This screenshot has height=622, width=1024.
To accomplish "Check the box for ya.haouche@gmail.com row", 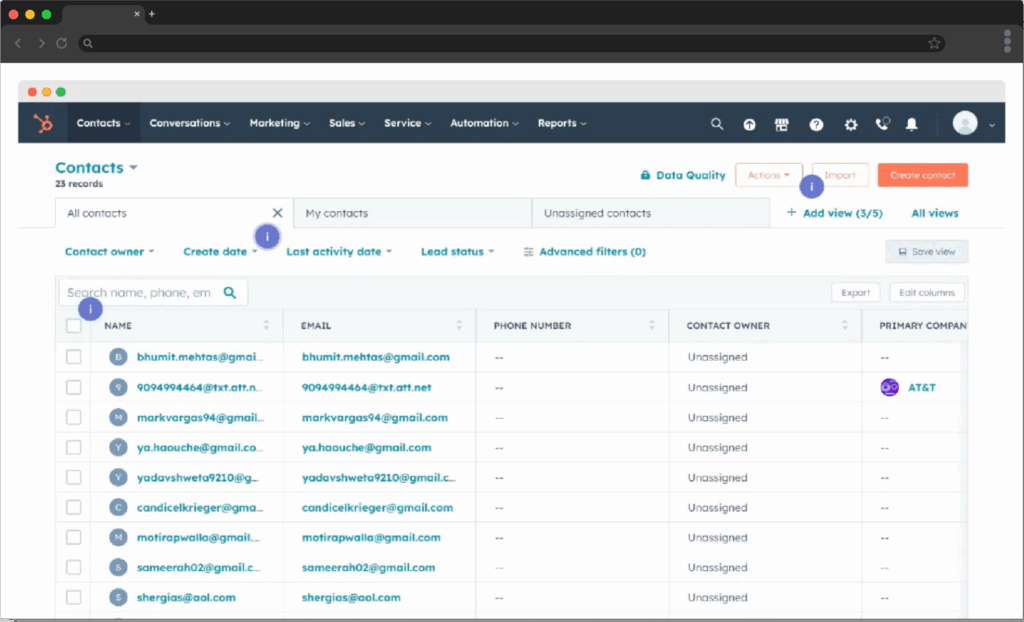I will coord(74,448).
